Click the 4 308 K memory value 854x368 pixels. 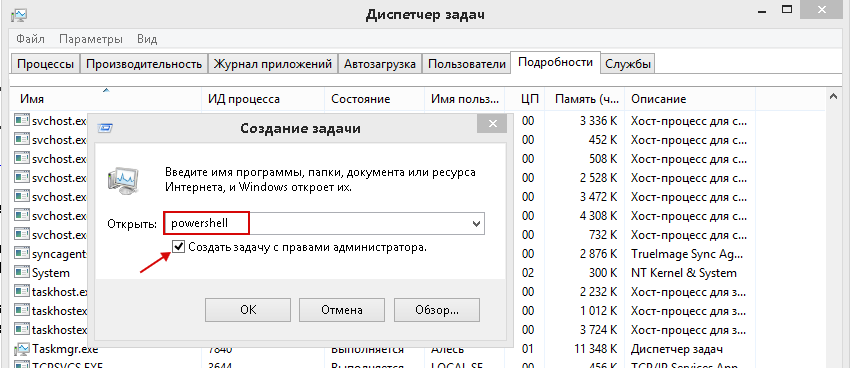point(598,216)
